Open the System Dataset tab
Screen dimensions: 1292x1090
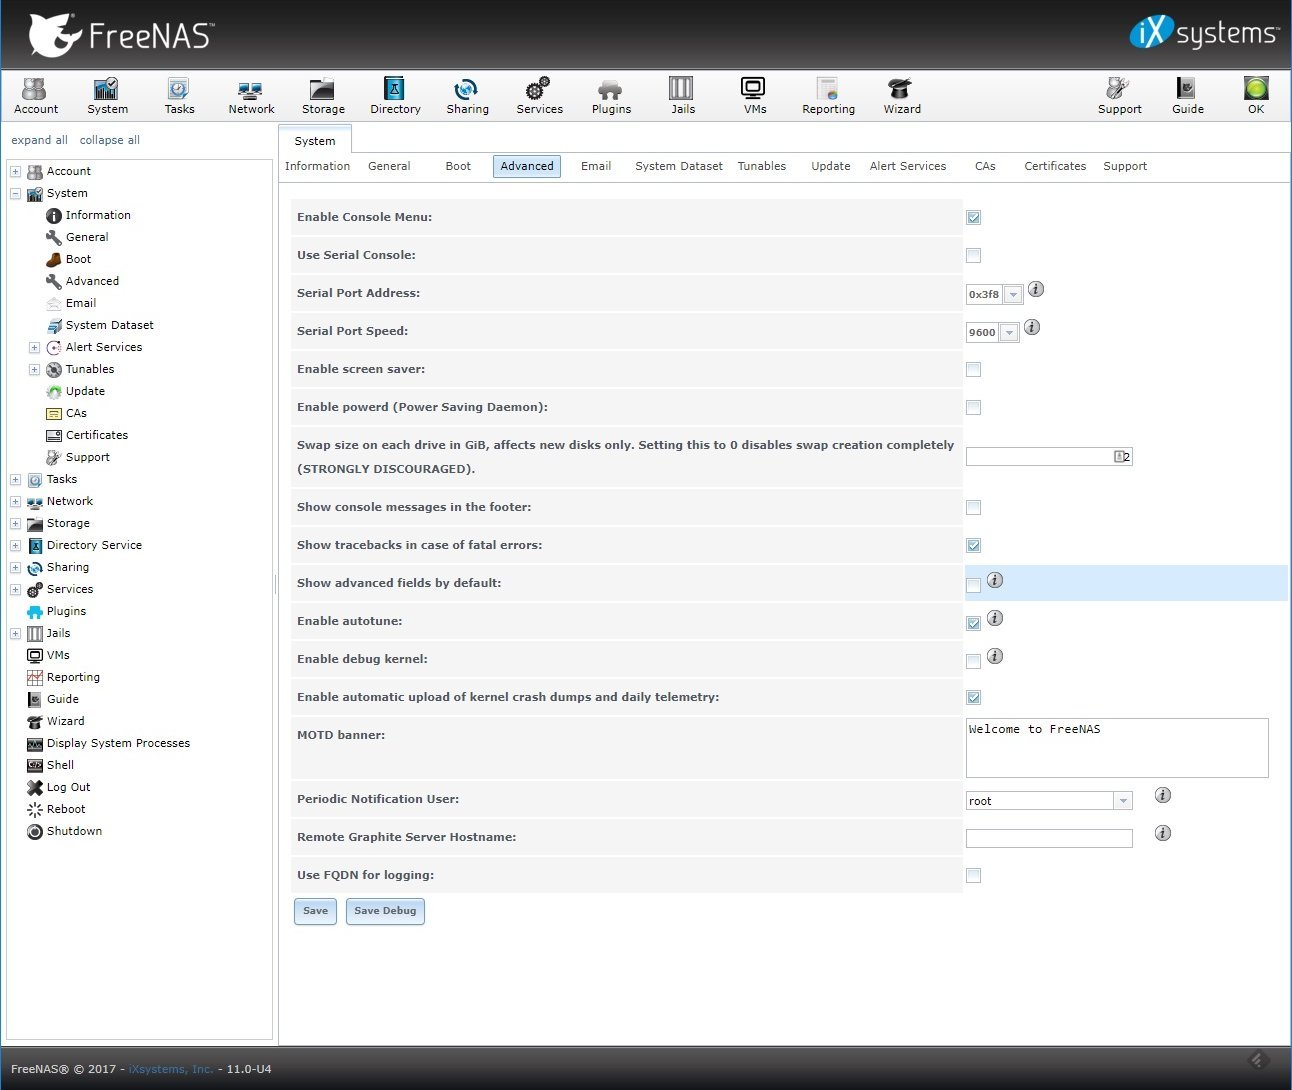[x=678, y=167]
